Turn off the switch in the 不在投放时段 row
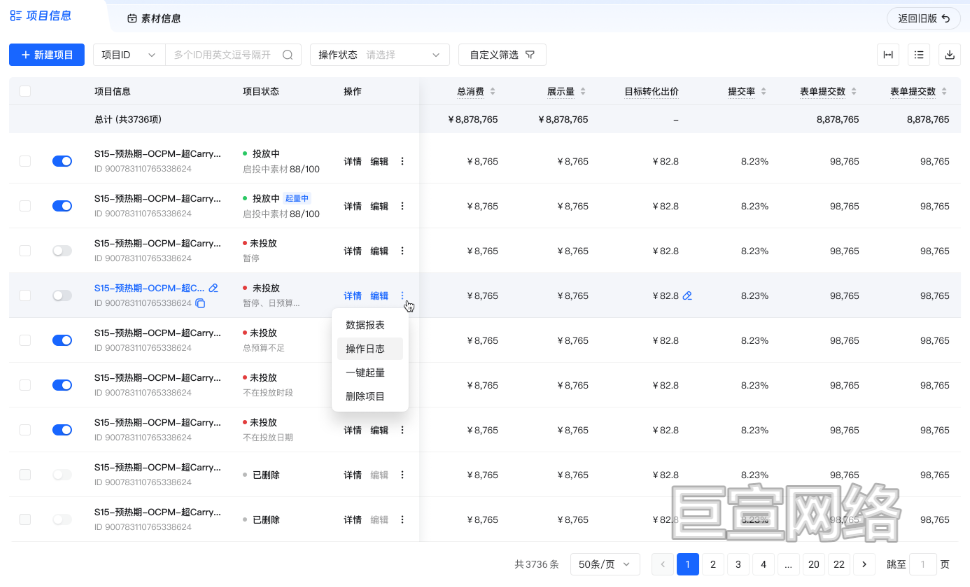The height and width of the screenshot is (587, 970). pos(62,385)
